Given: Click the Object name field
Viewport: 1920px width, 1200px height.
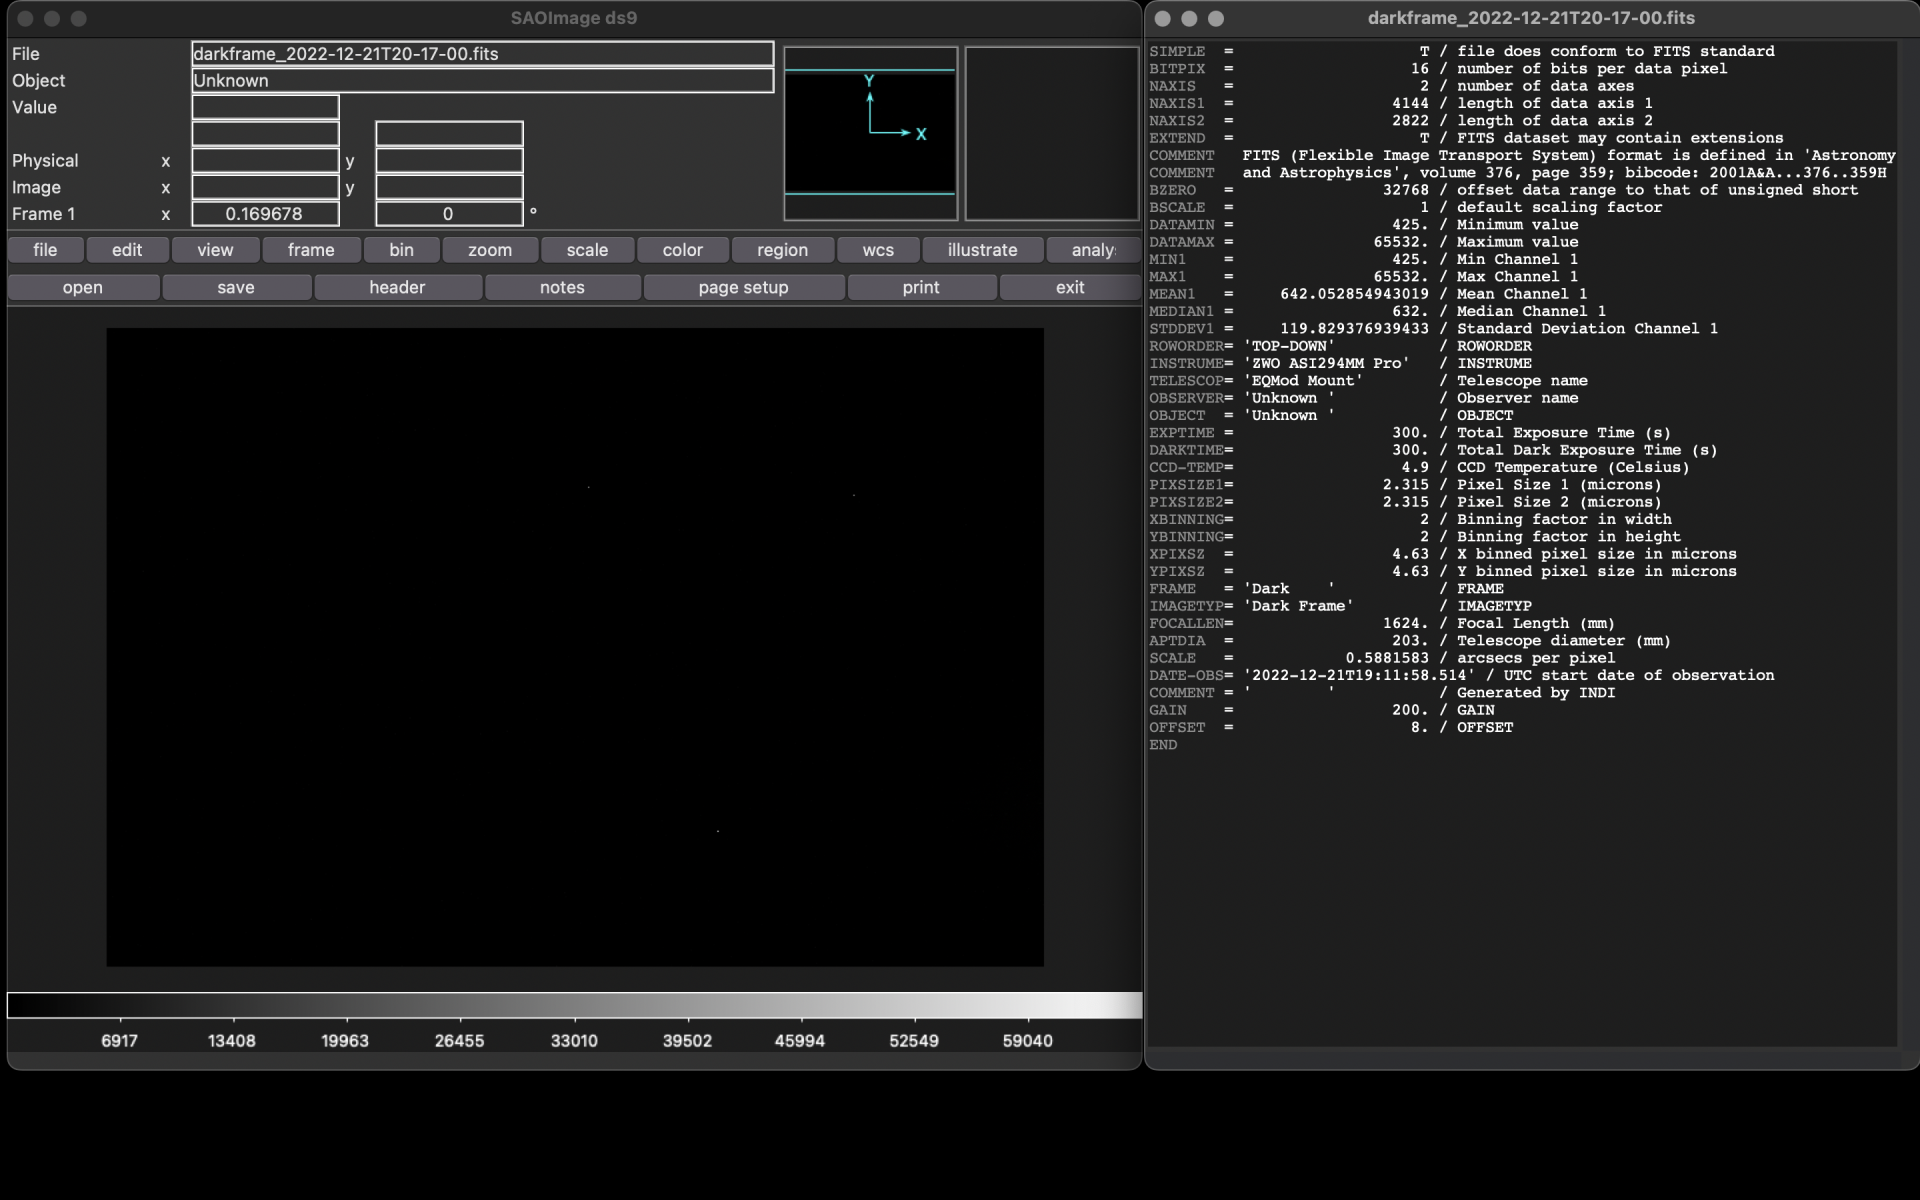Looking at the screenshot, I should pos(482,81).
